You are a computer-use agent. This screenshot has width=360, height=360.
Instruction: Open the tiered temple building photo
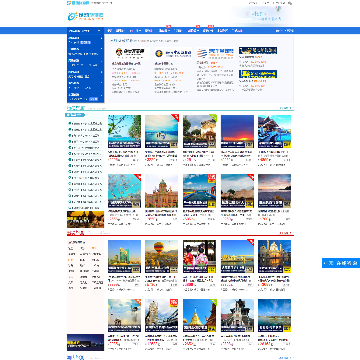(x=237, y=315)
